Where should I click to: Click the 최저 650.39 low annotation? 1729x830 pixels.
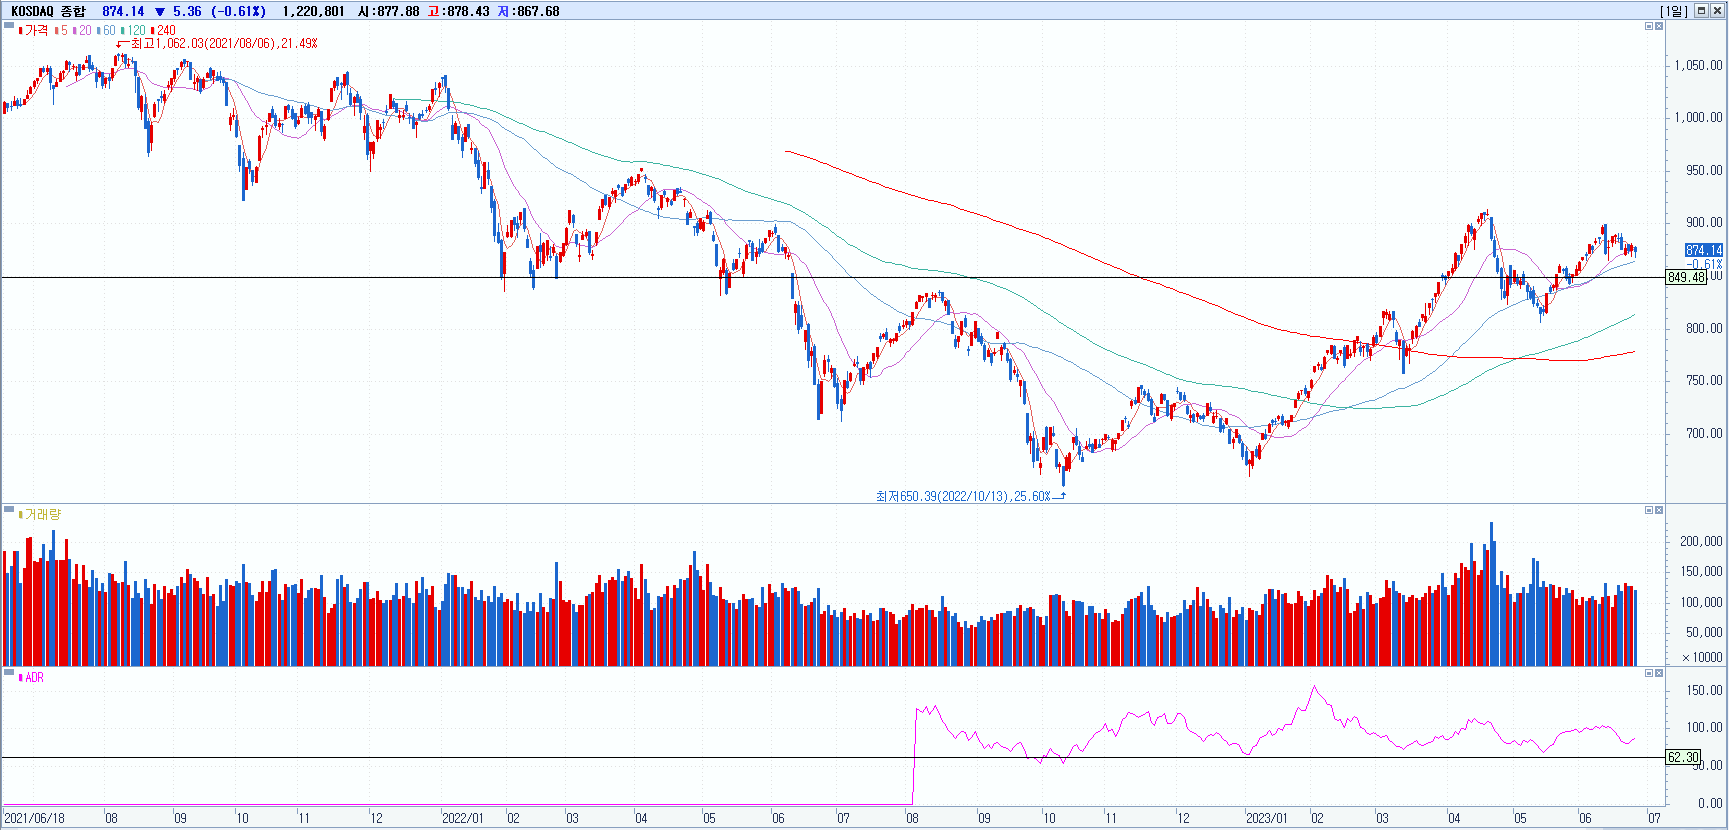tap(963, 496)
